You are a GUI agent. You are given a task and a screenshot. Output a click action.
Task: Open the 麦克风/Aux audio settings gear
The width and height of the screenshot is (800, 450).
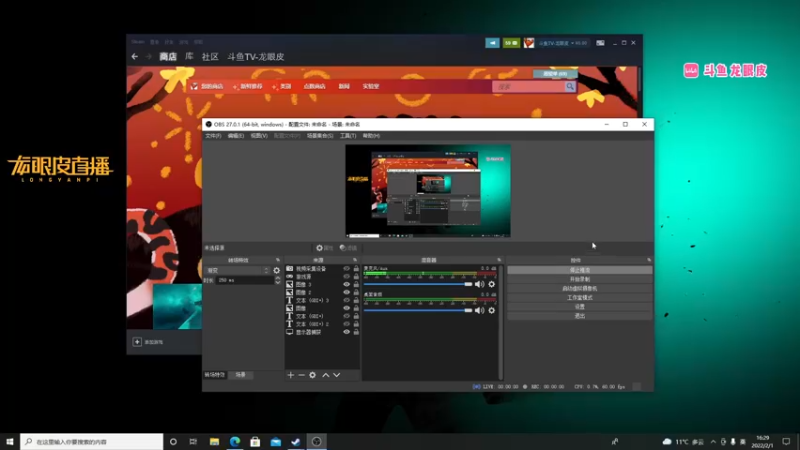tap(491, 284)
